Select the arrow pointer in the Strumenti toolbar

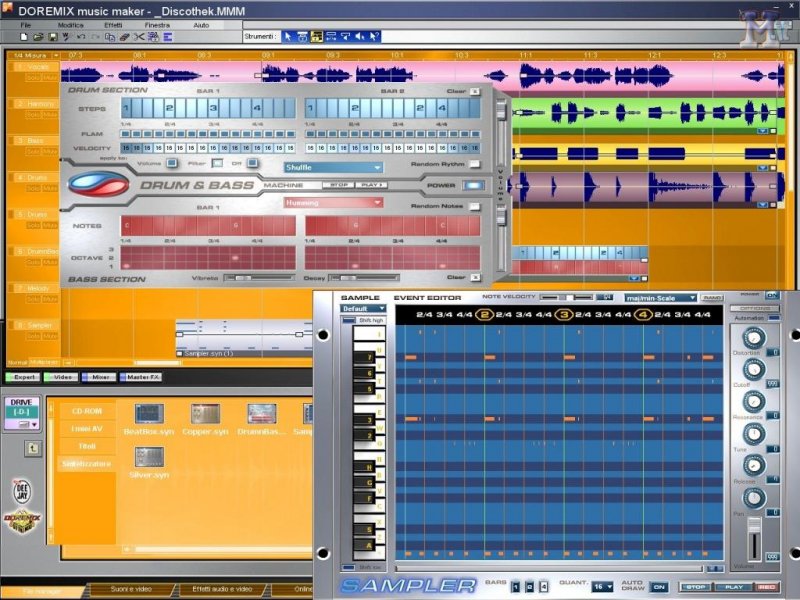point(288,36)
